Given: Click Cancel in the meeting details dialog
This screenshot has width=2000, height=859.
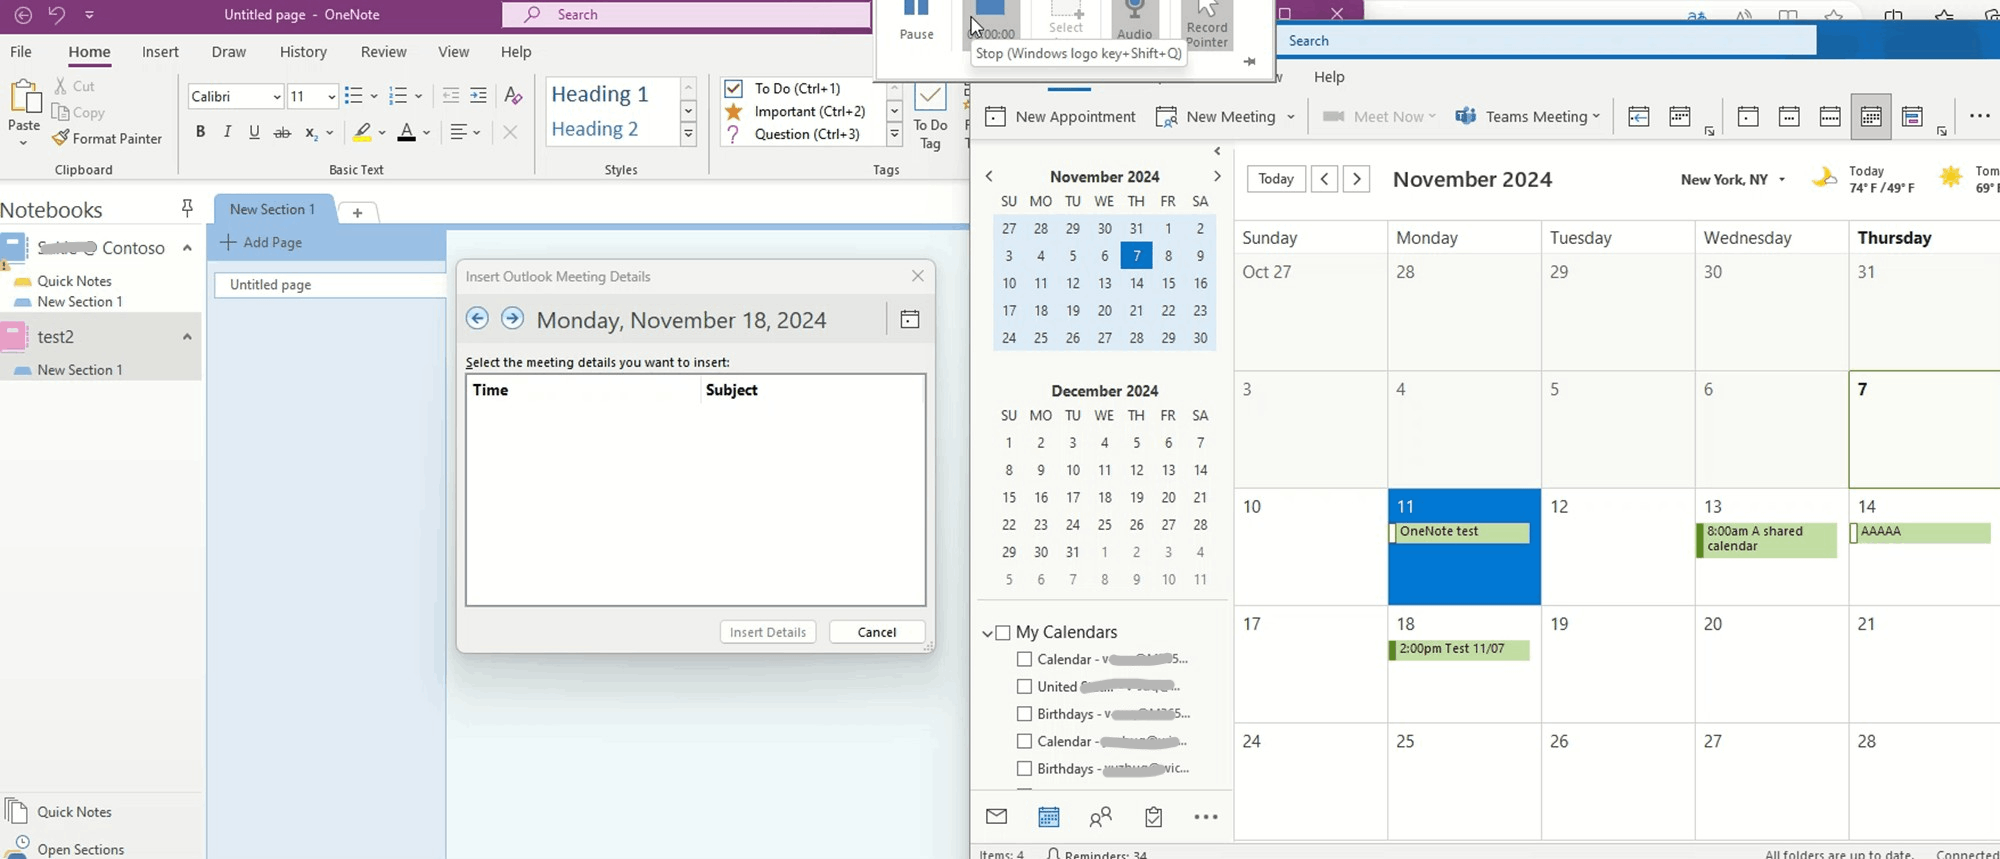Looking at the screenshot, I should [x=877, y=632].
